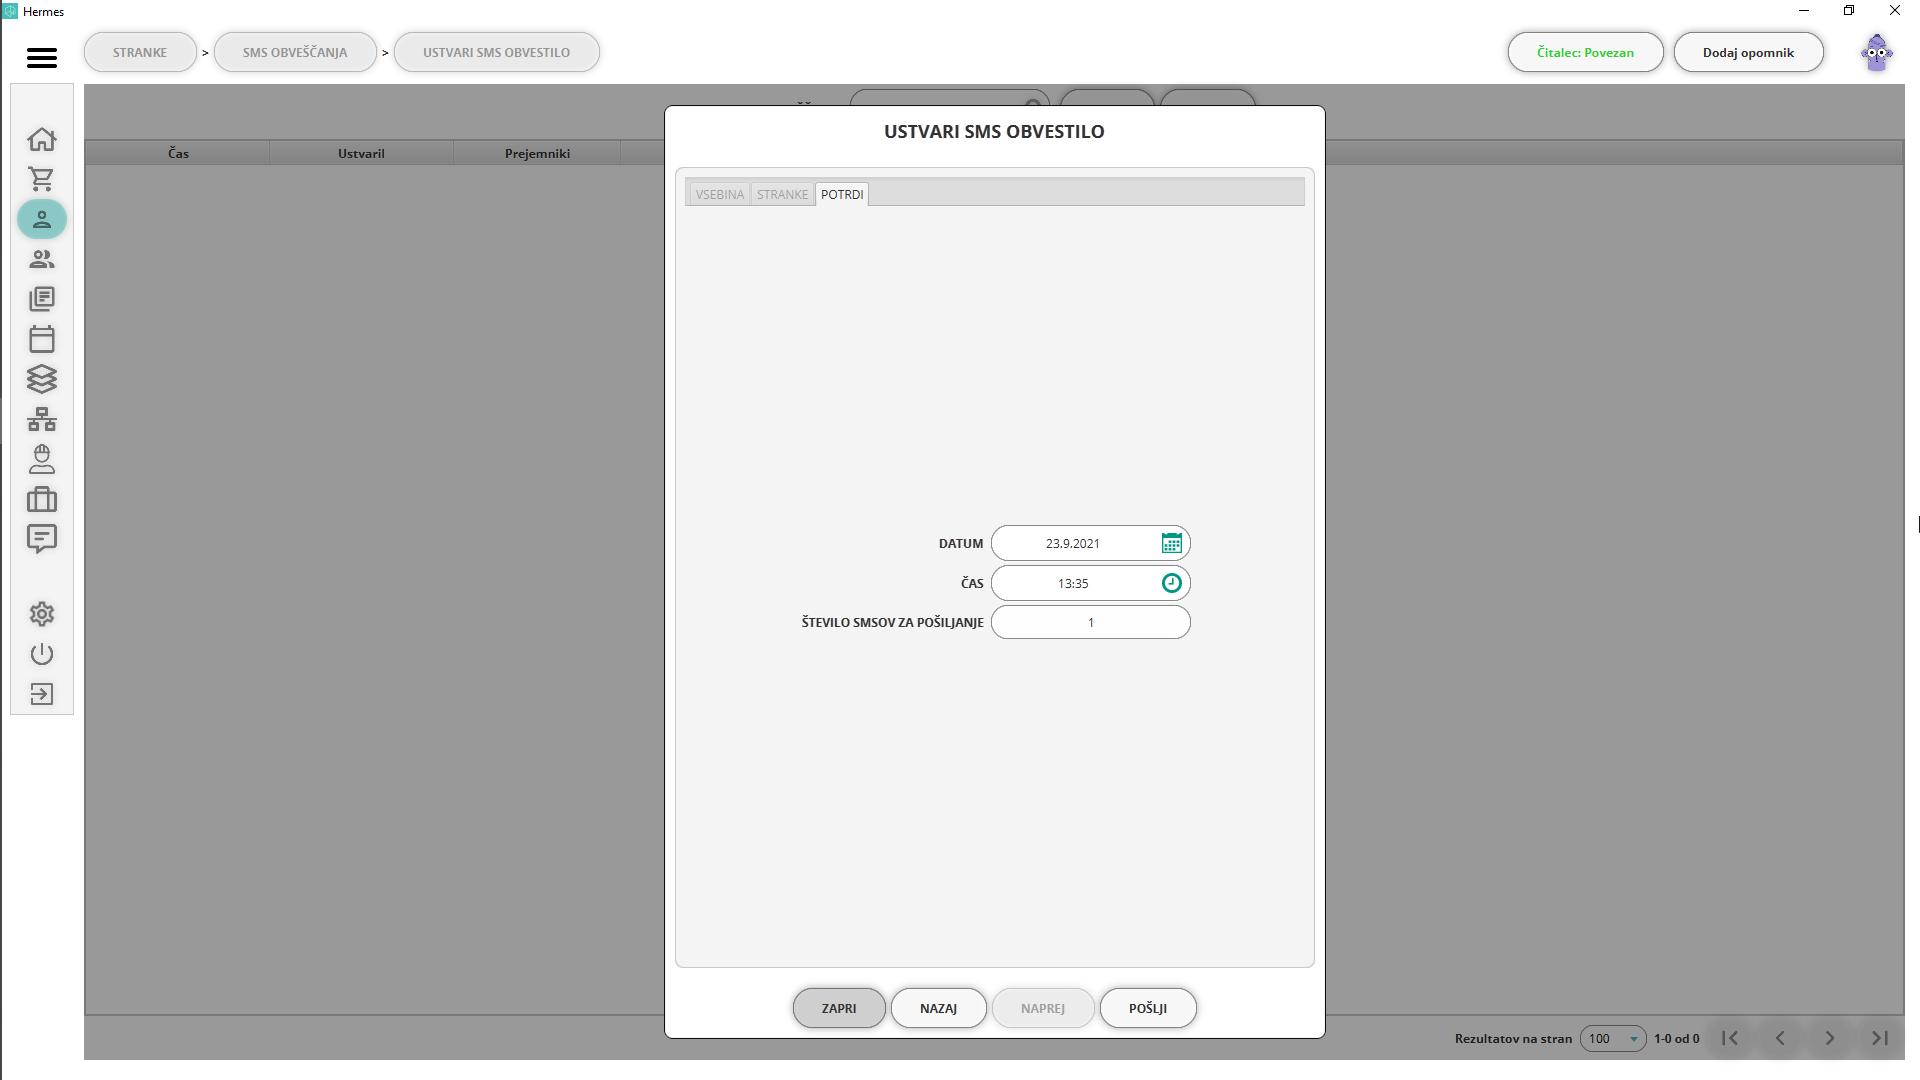Click Dodaj opomnik button
This screenshot has width=1920, height=1080.
pyautogui.click(x=1749, y=52)
